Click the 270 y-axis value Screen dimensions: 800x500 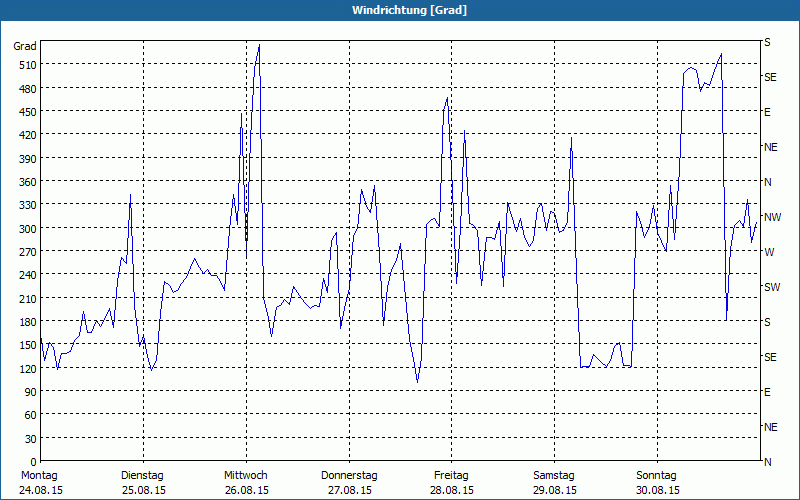pos(28,252)
